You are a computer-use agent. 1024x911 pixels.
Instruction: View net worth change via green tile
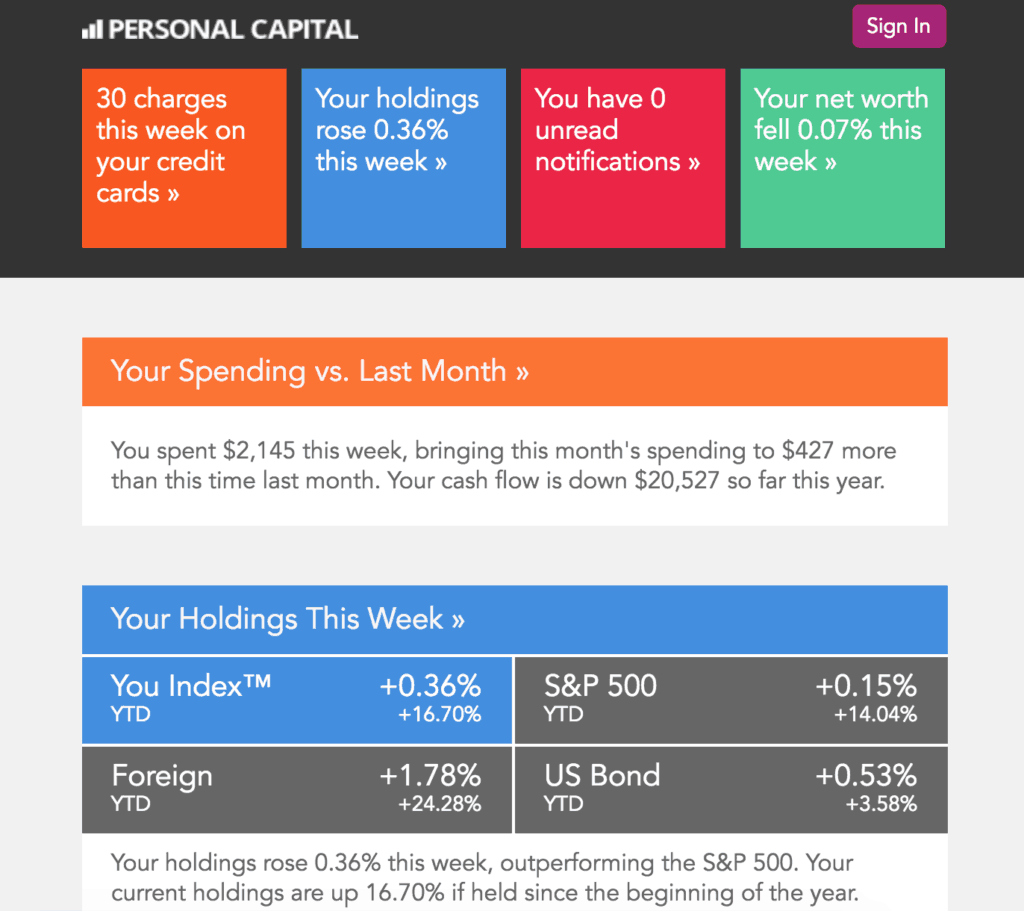point(842,157)
